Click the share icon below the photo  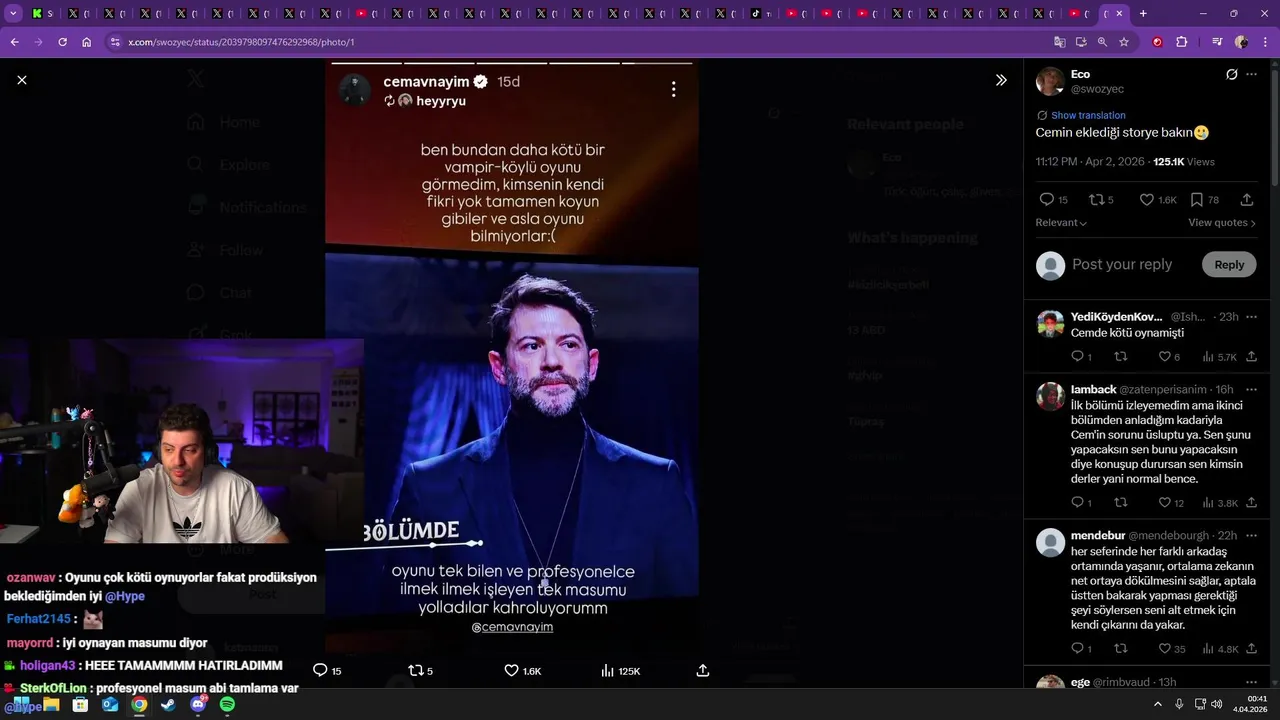coord(703,670)
